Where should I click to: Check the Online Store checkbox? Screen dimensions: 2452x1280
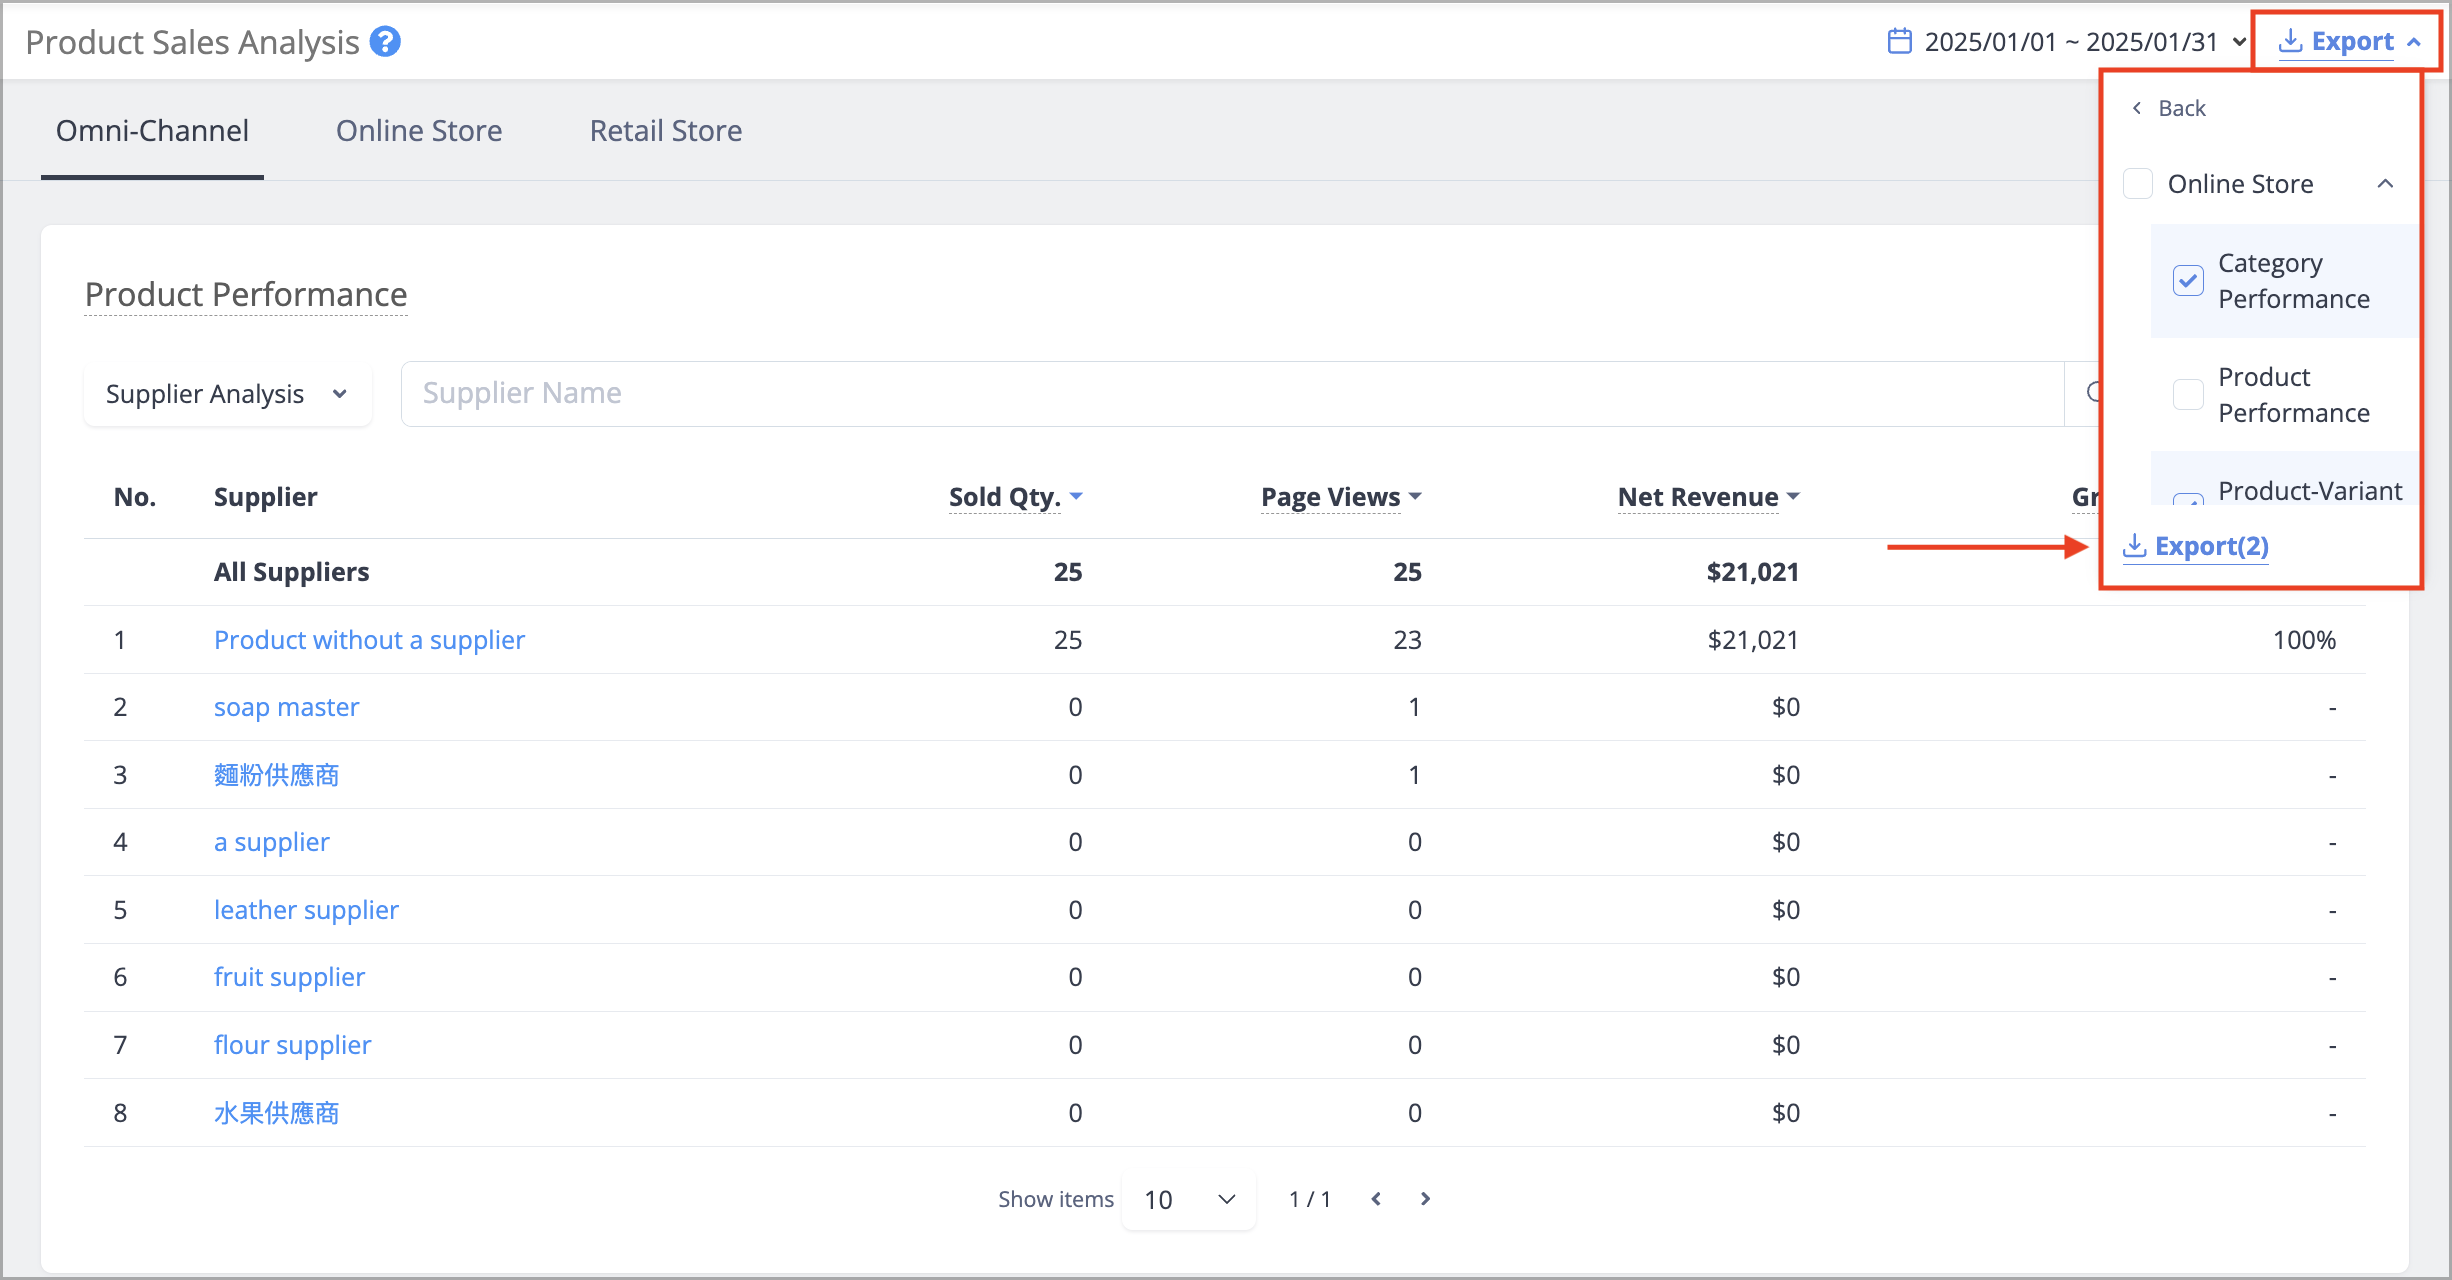coord(2138,184)
